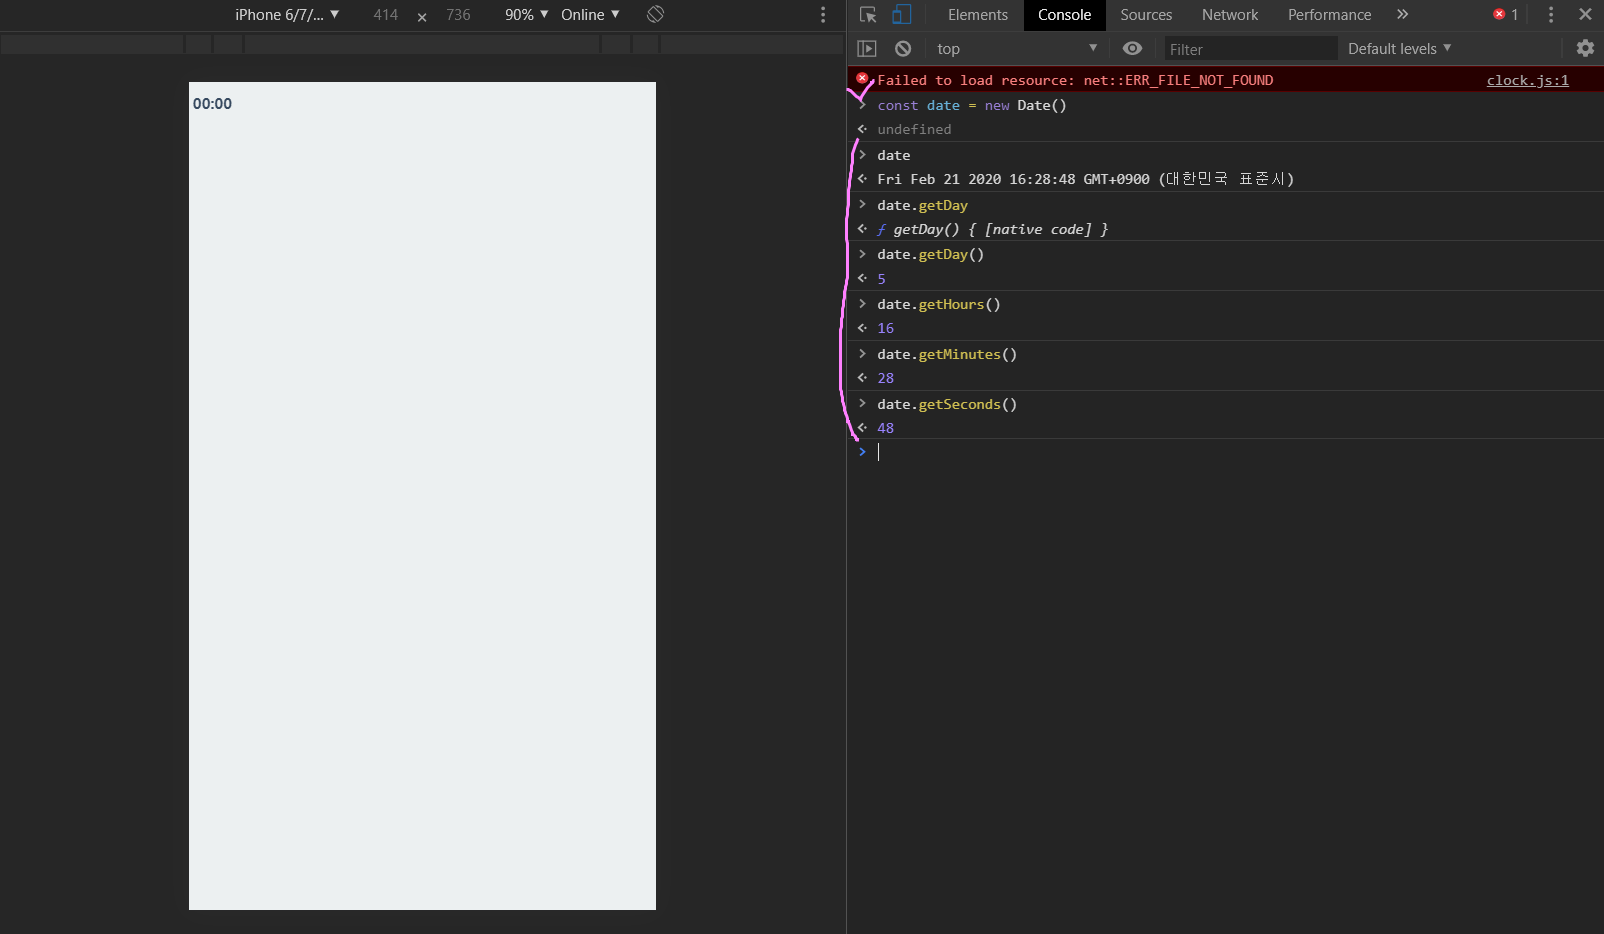Edit the viewport height 736 field

pyautogui.click(x=458, y=15)
